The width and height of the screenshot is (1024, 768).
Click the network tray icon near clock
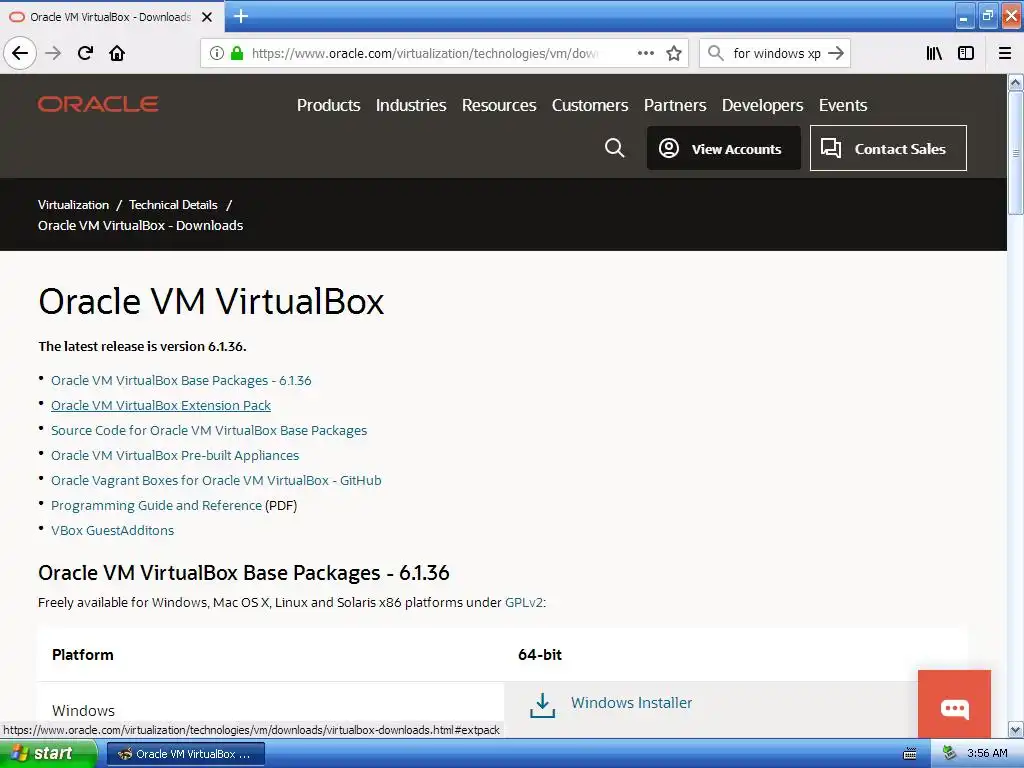(949, 753)
